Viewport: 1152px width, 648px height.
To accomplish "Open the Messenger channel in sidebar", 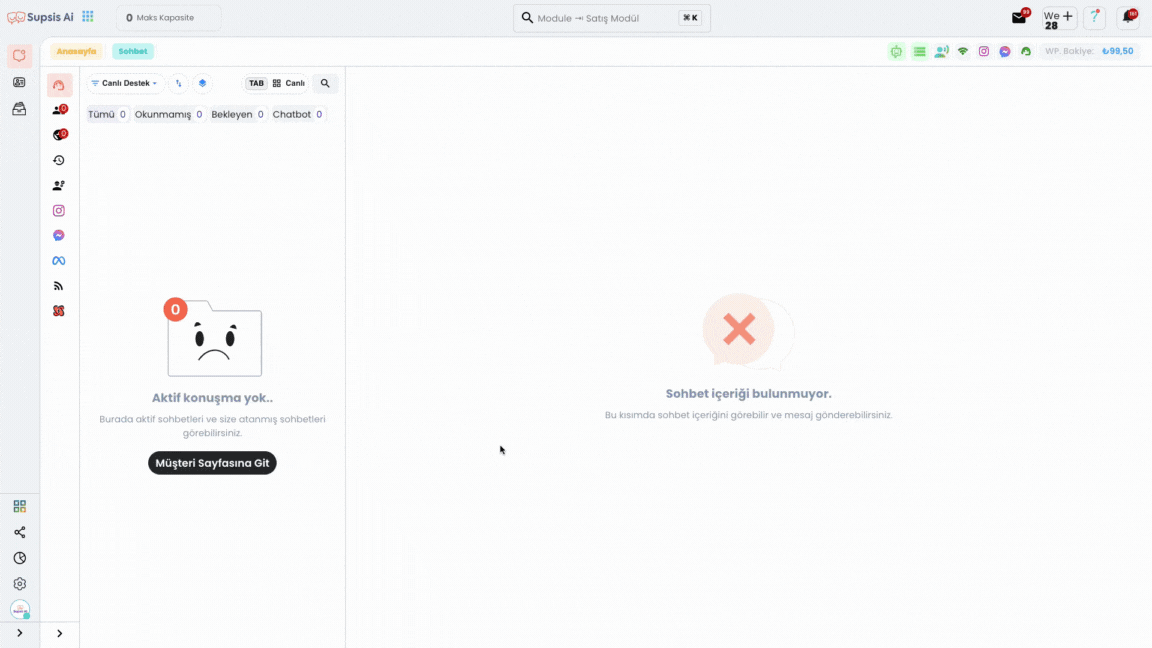I will (59, 236).
